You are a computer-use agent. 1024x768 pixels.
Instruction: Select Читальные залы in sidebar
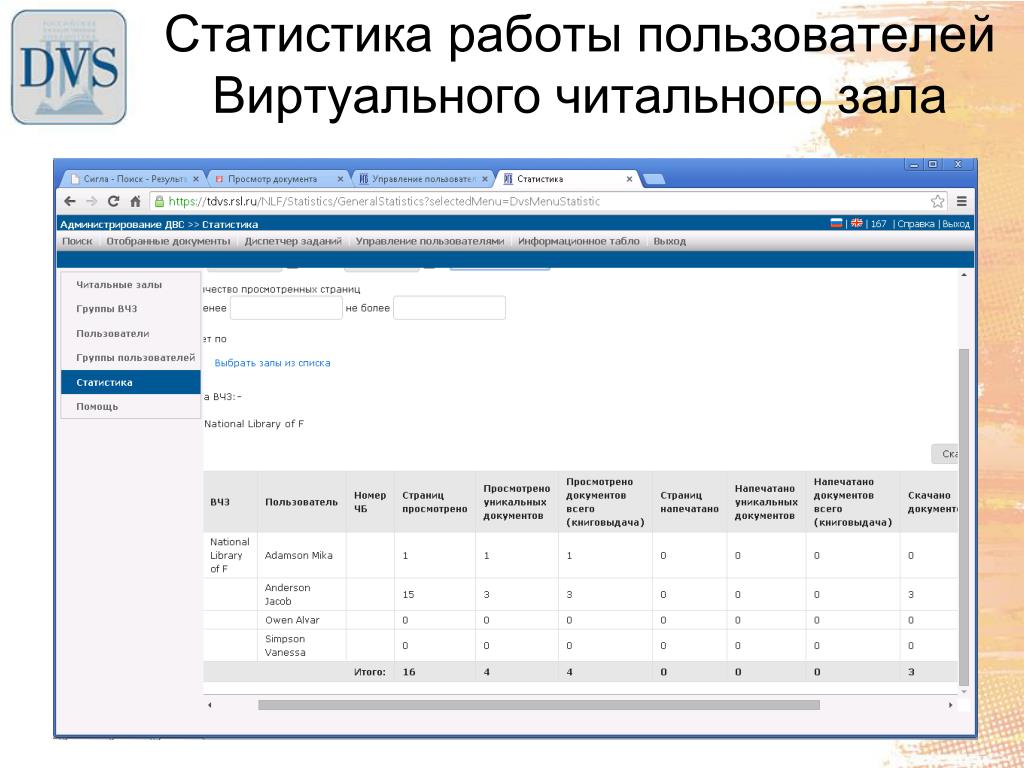tap(119, 285)
